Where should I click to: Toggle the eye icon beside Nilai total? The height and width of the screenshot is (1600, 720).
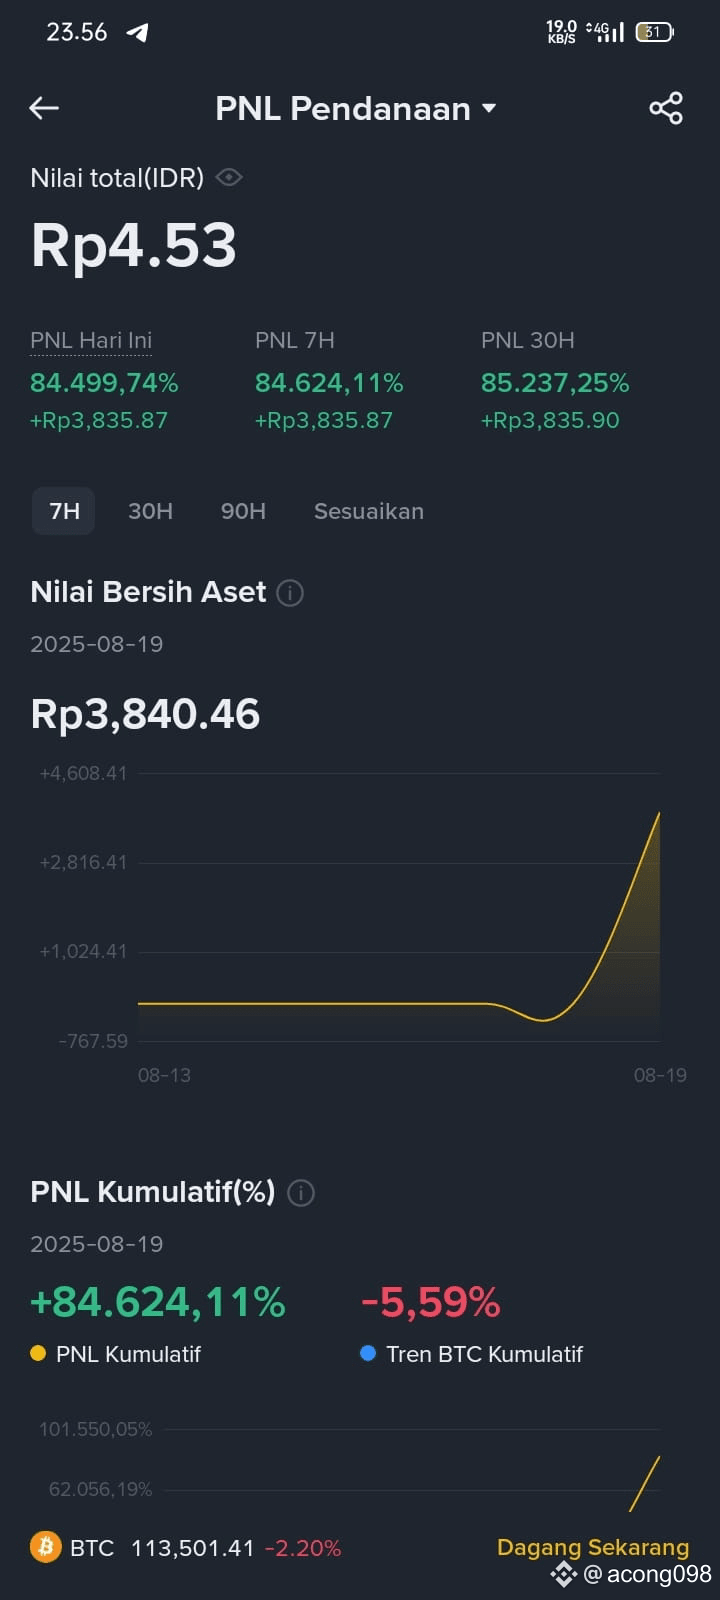[x=229, y=178]
